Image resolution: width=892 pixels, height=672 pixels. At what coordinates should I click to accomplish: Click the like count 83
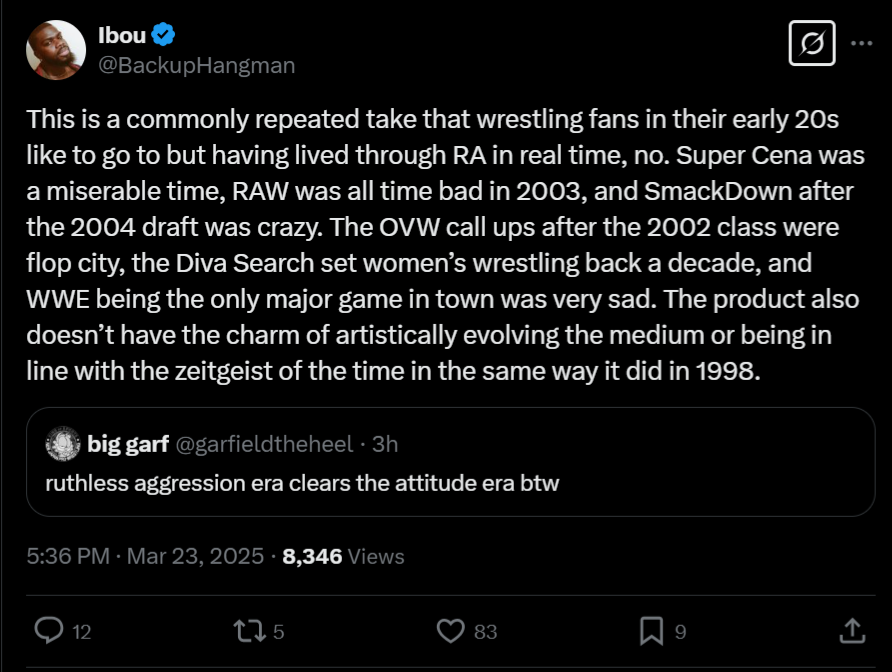[486, 631]
